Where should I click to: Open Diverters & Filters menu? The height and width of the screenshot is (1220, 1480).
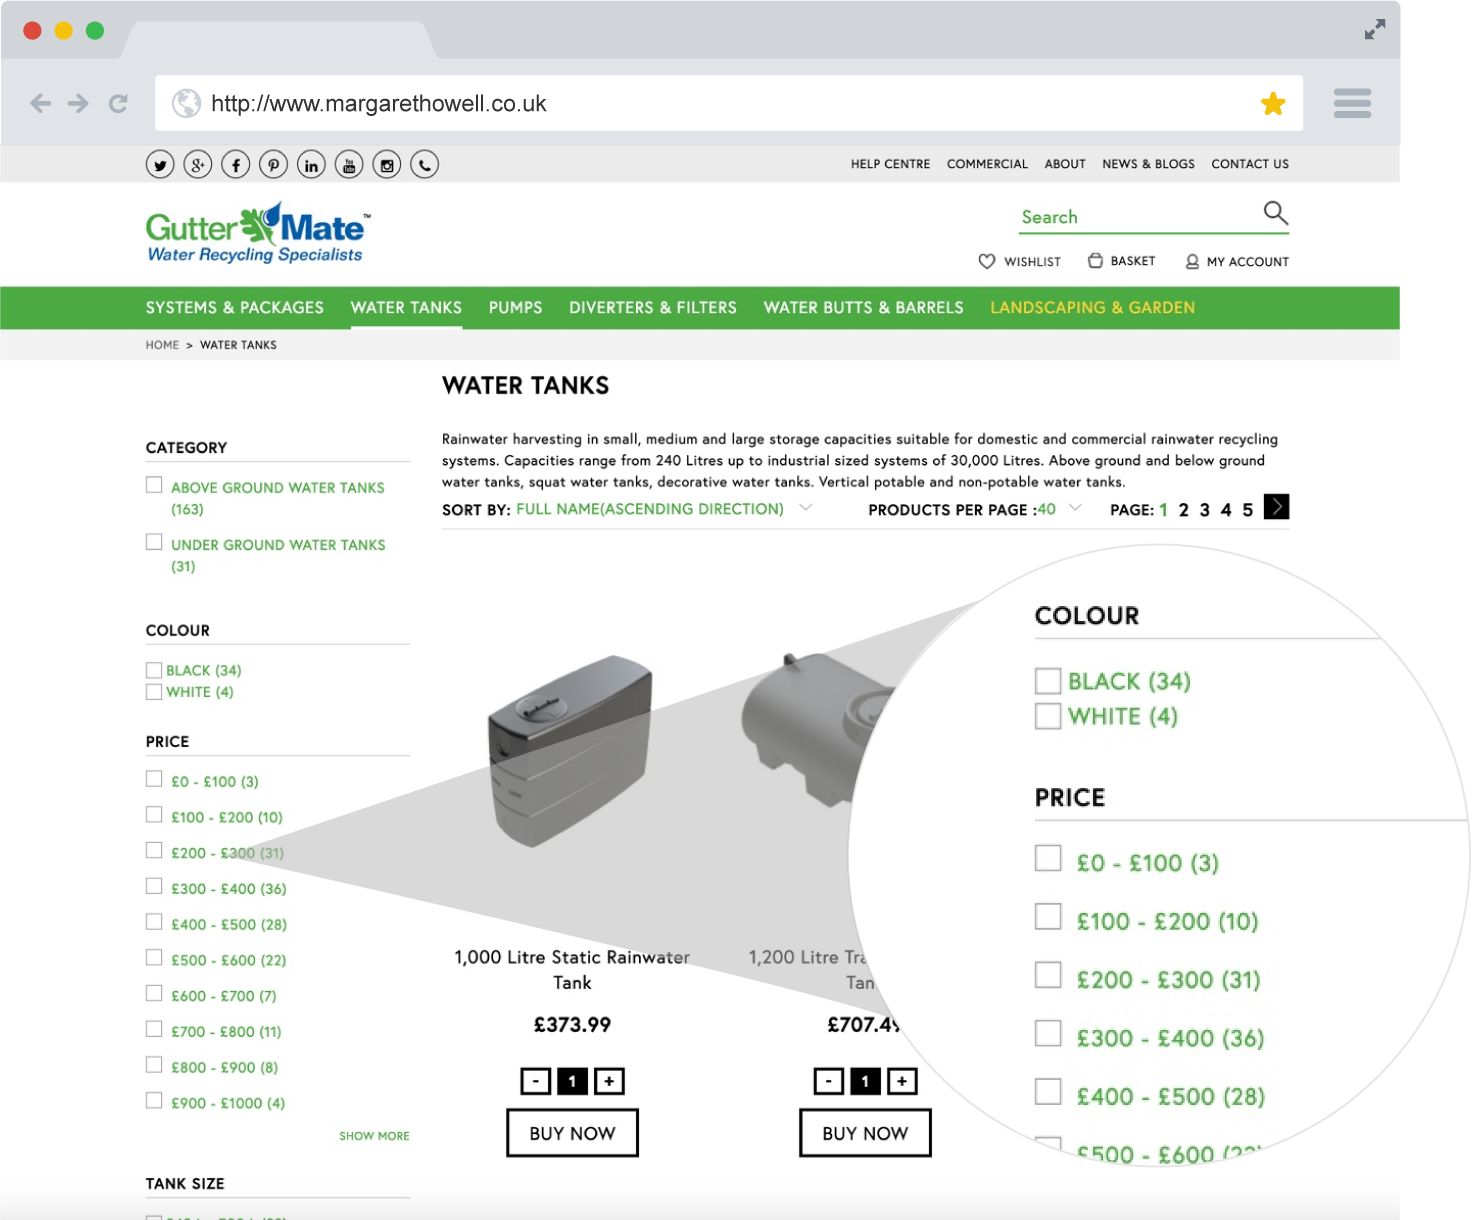pyautogui.click(x=653, y=308)
